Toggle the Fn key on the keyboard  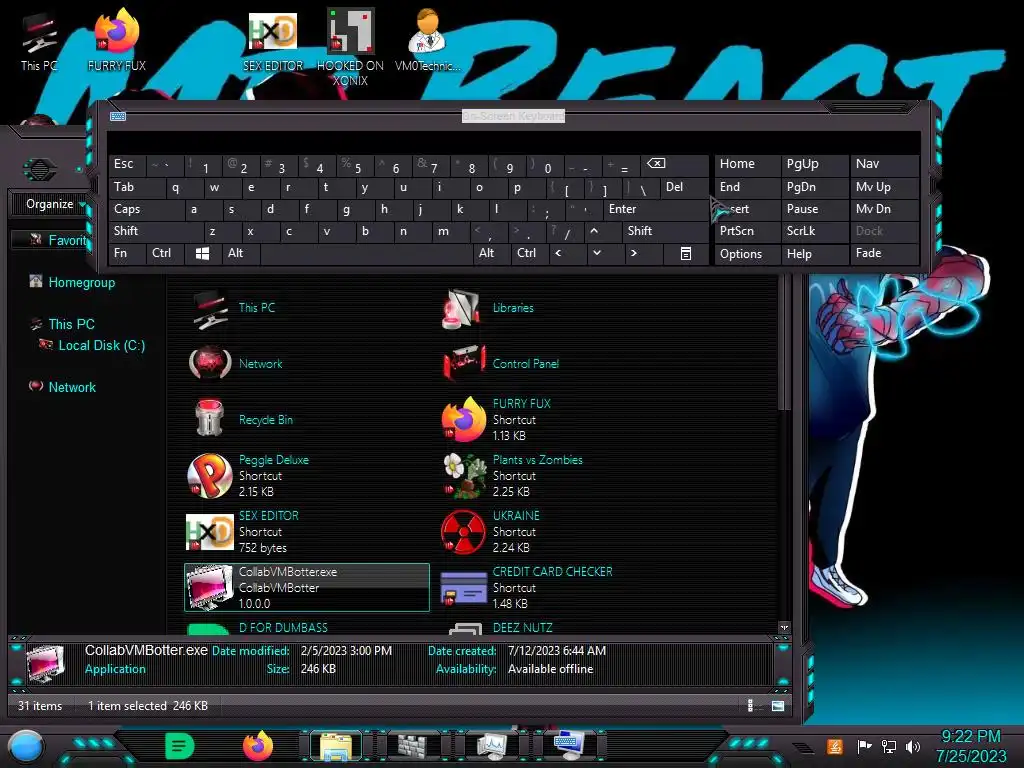[127, 253]
